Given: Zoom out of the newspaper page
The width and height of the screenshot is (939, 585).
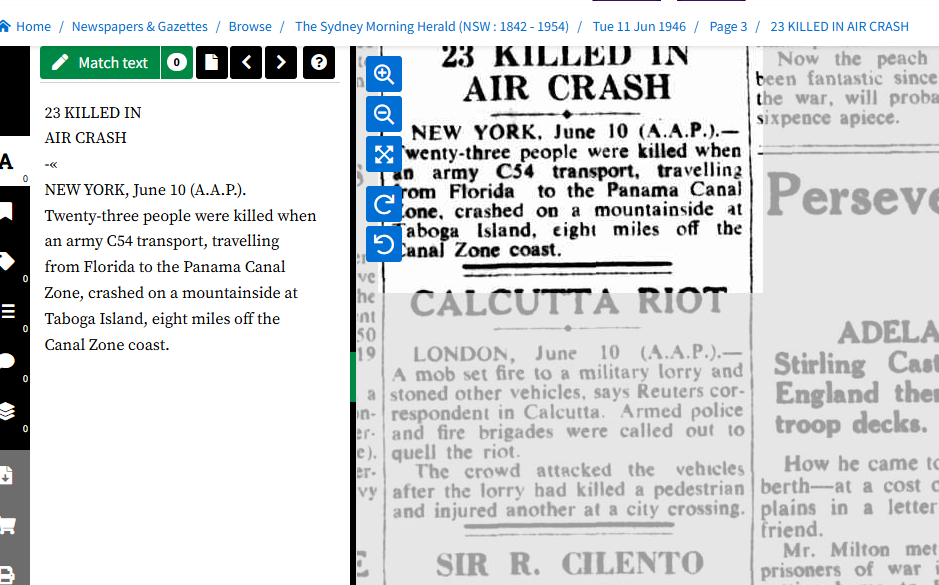Looking at the screenshot, I should coord(384,114).
